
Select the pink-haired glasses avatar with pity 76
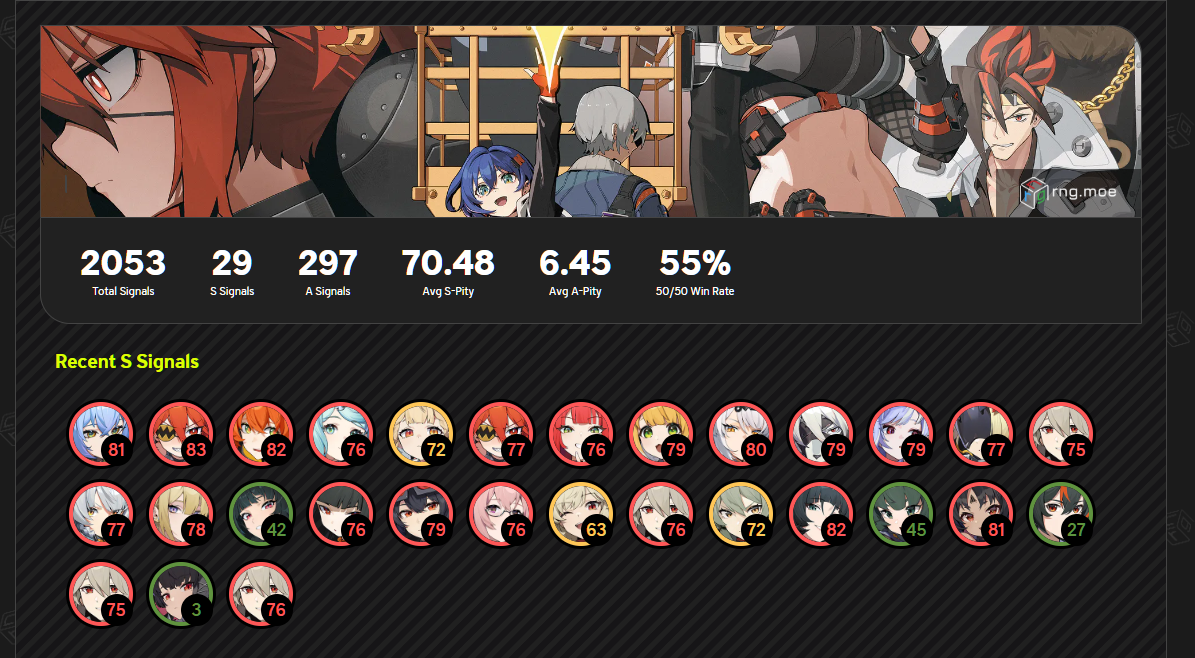501,515
